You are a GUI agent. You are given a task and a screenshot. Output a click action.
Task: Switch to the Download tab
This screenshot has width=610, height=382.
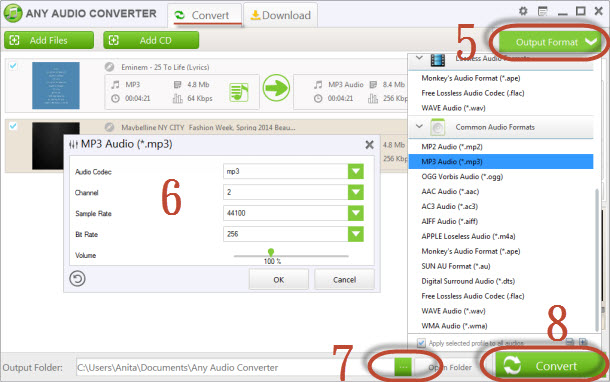click(x=280, y=15)
